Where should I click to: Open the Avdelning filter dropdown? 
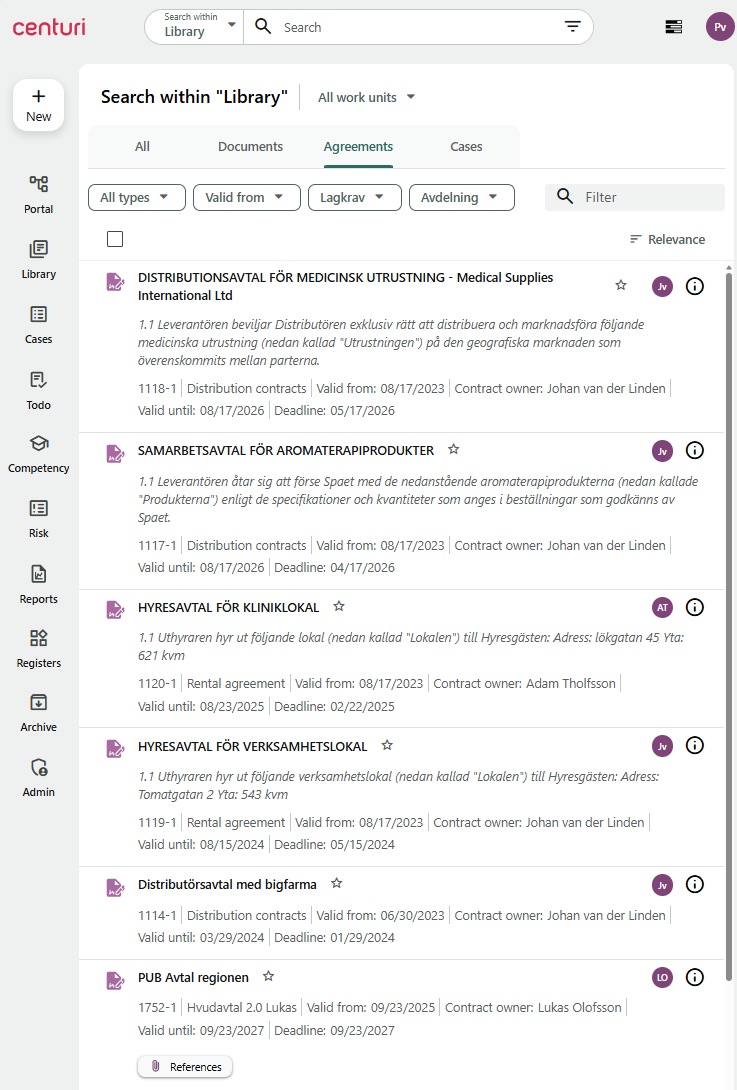(x=462, y=197)
